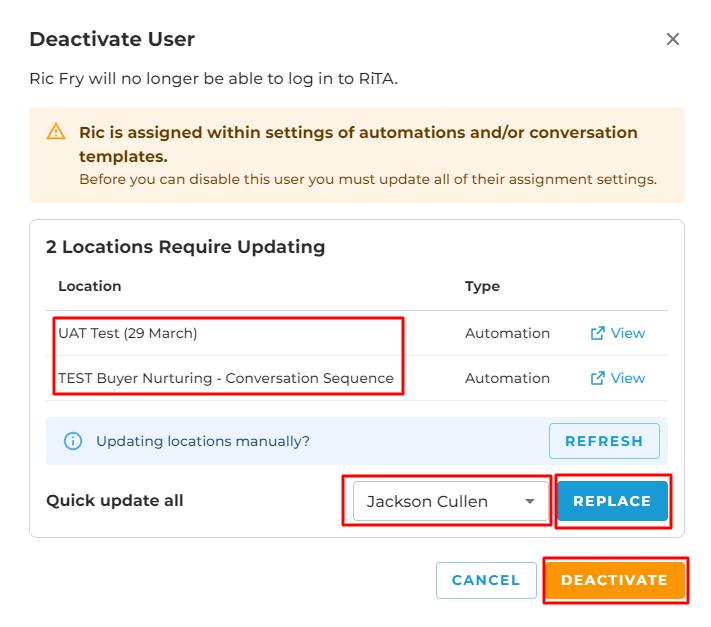
Task: Click the dropdown arrow beside Jackson Cullen
Action: [530, 501]
